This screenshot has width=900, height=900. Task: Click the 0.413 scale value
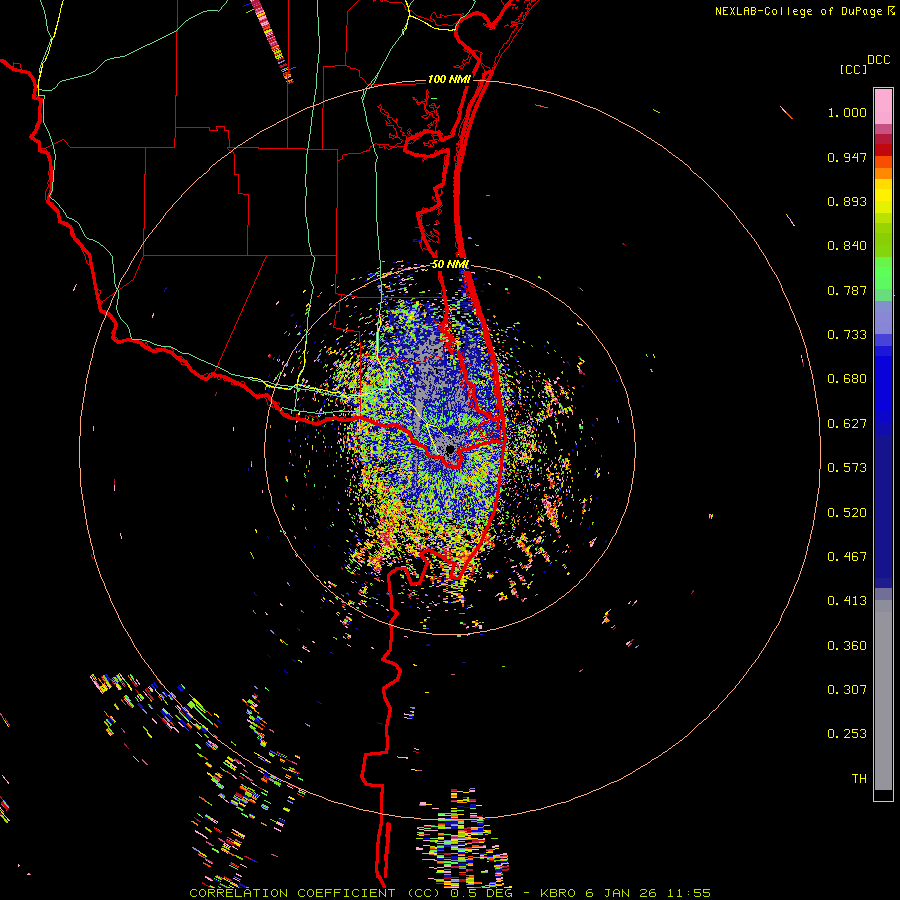847,601
